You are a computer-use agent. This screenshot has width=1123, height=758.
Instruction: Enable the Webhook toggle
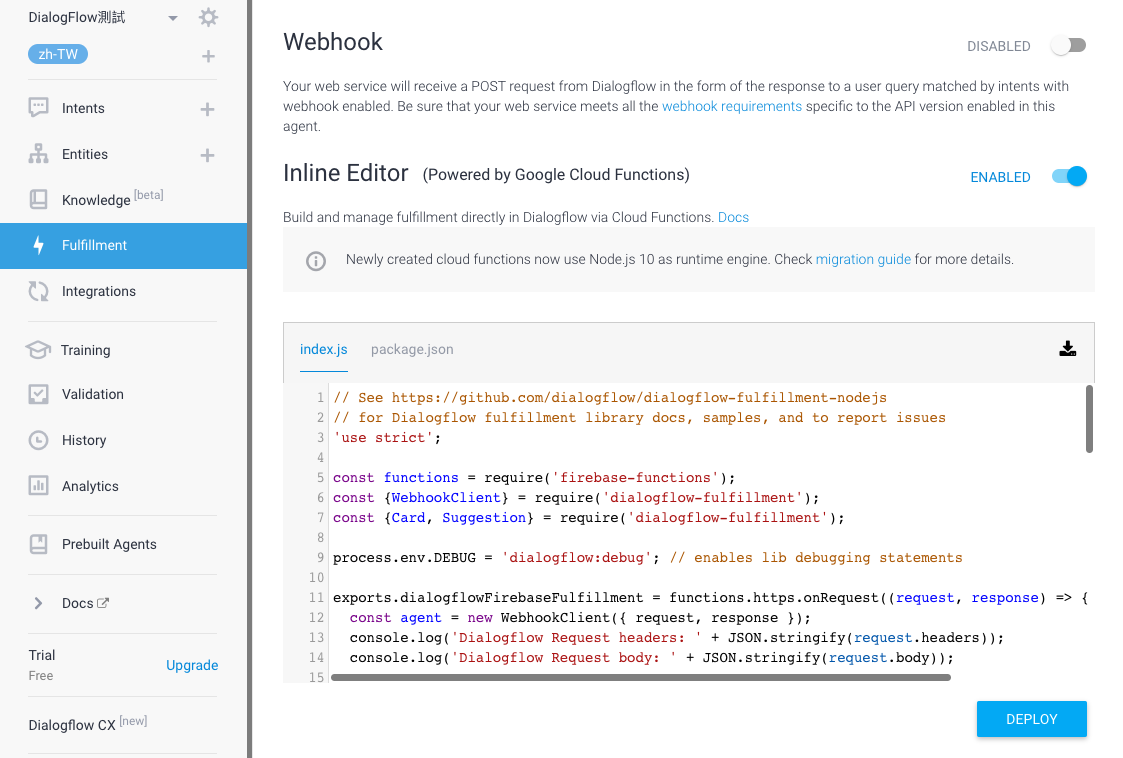(x=1069, y=46)
